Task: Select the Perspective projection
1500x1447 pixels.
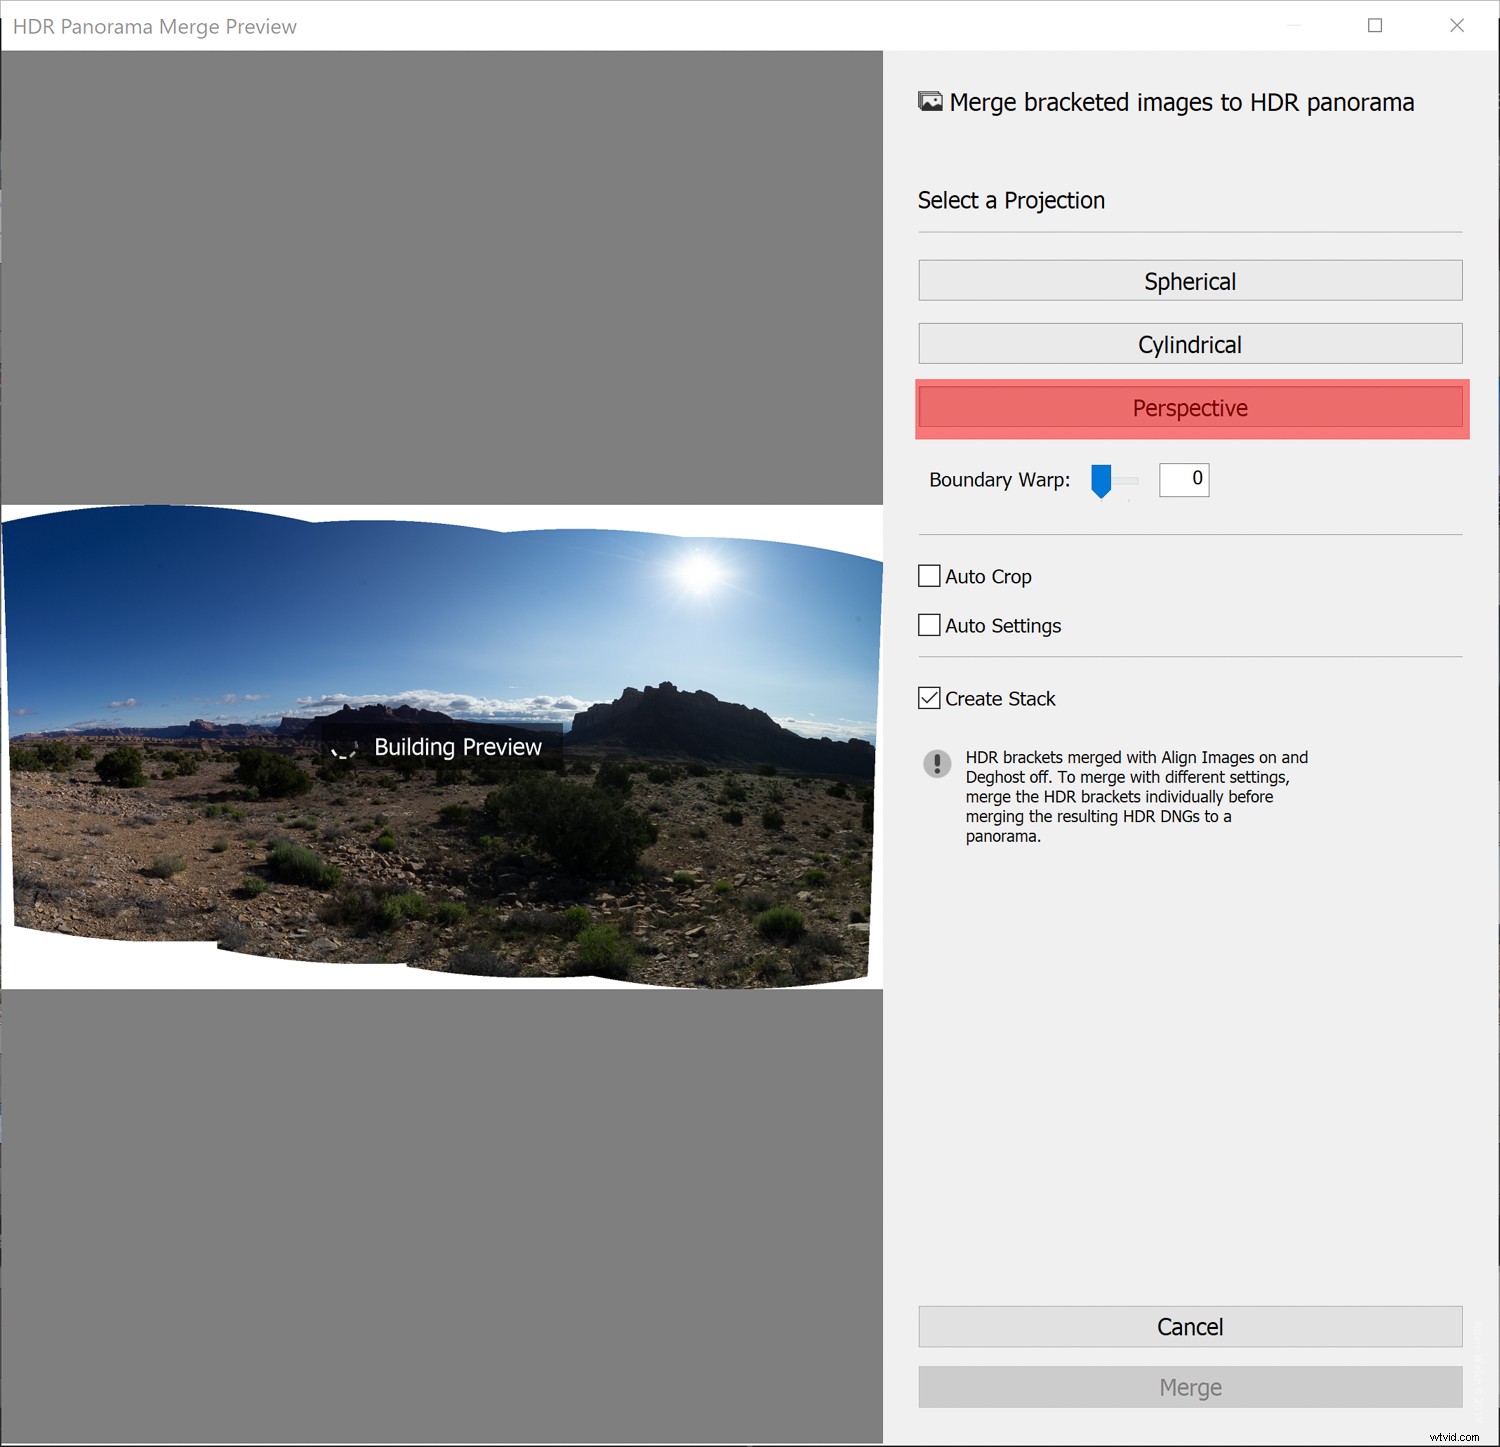Action: pyautogui.click(x=1189, y=408)
